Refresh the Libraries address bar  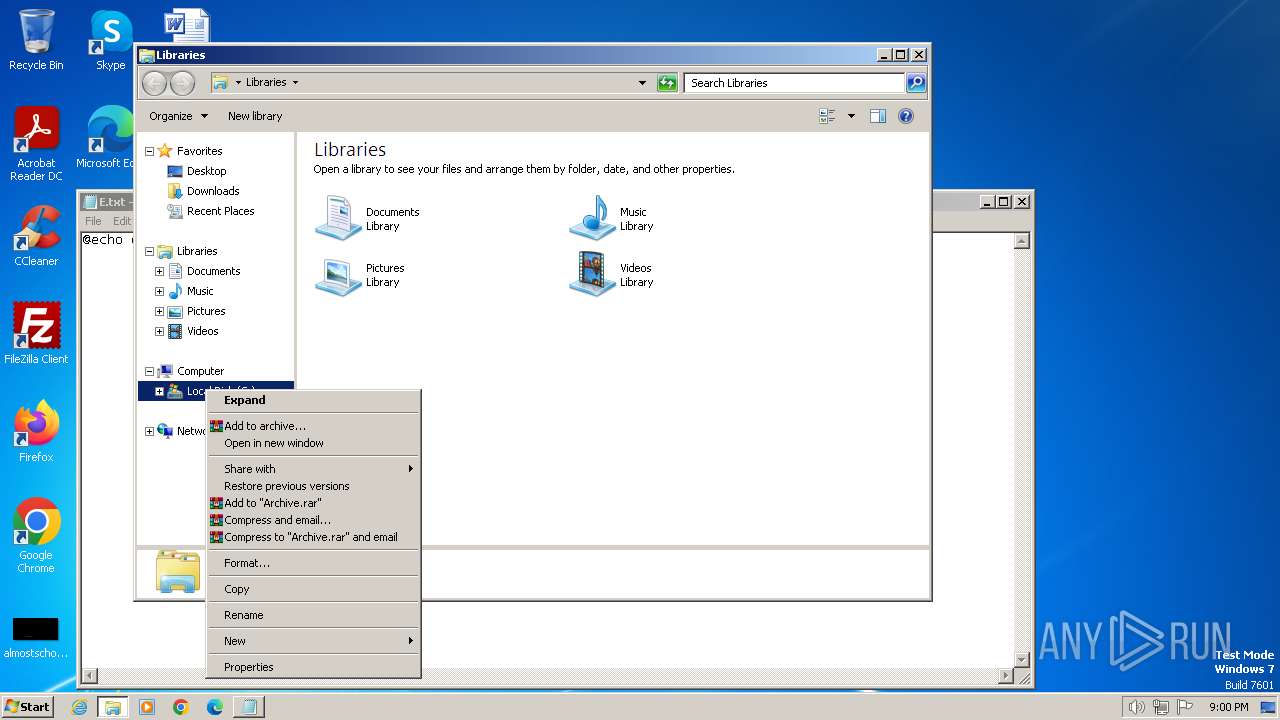667,83
